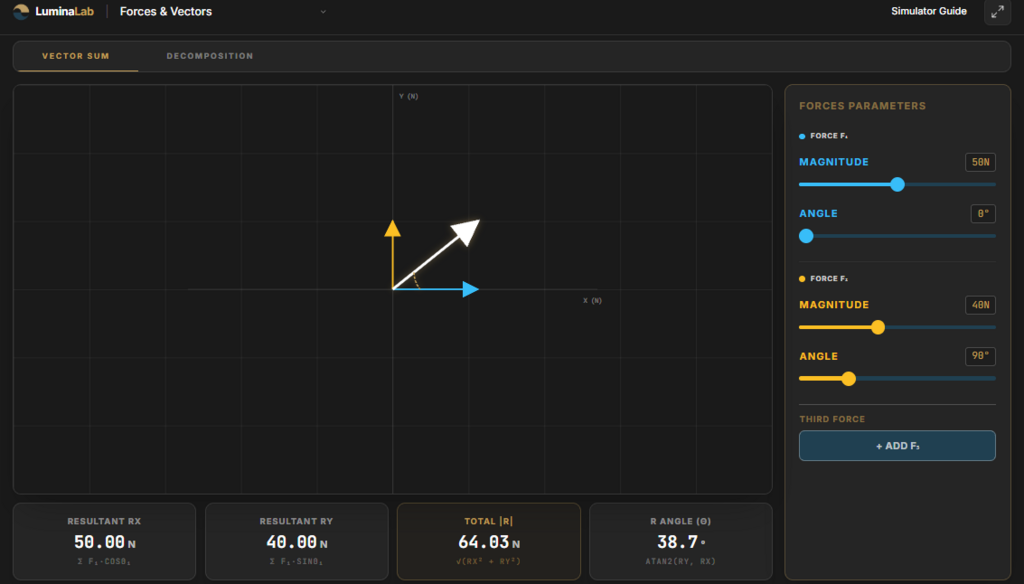Select the white resultant vector arrowhead
The image size is (1024, 584).
click(468, 231)
